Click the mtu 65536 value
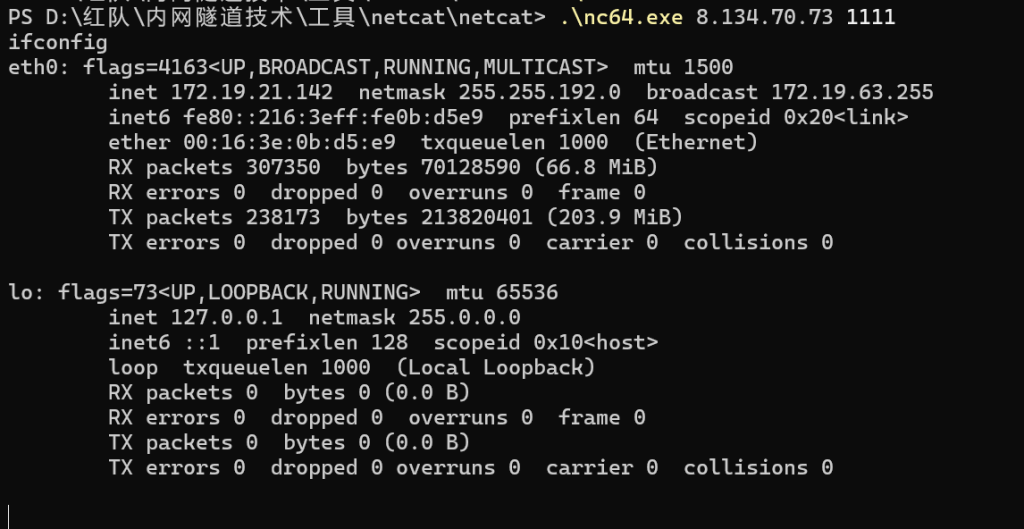Viewport: 1024px width, 529px height. pos(521,292)
